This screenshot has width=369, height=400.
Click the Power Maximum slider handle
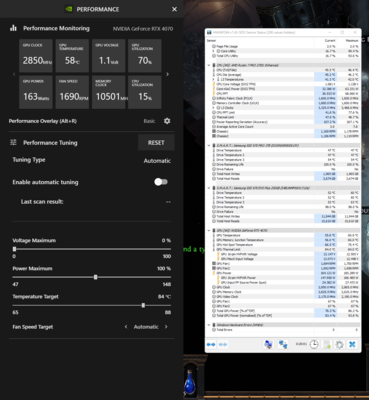tap(96, 277)
